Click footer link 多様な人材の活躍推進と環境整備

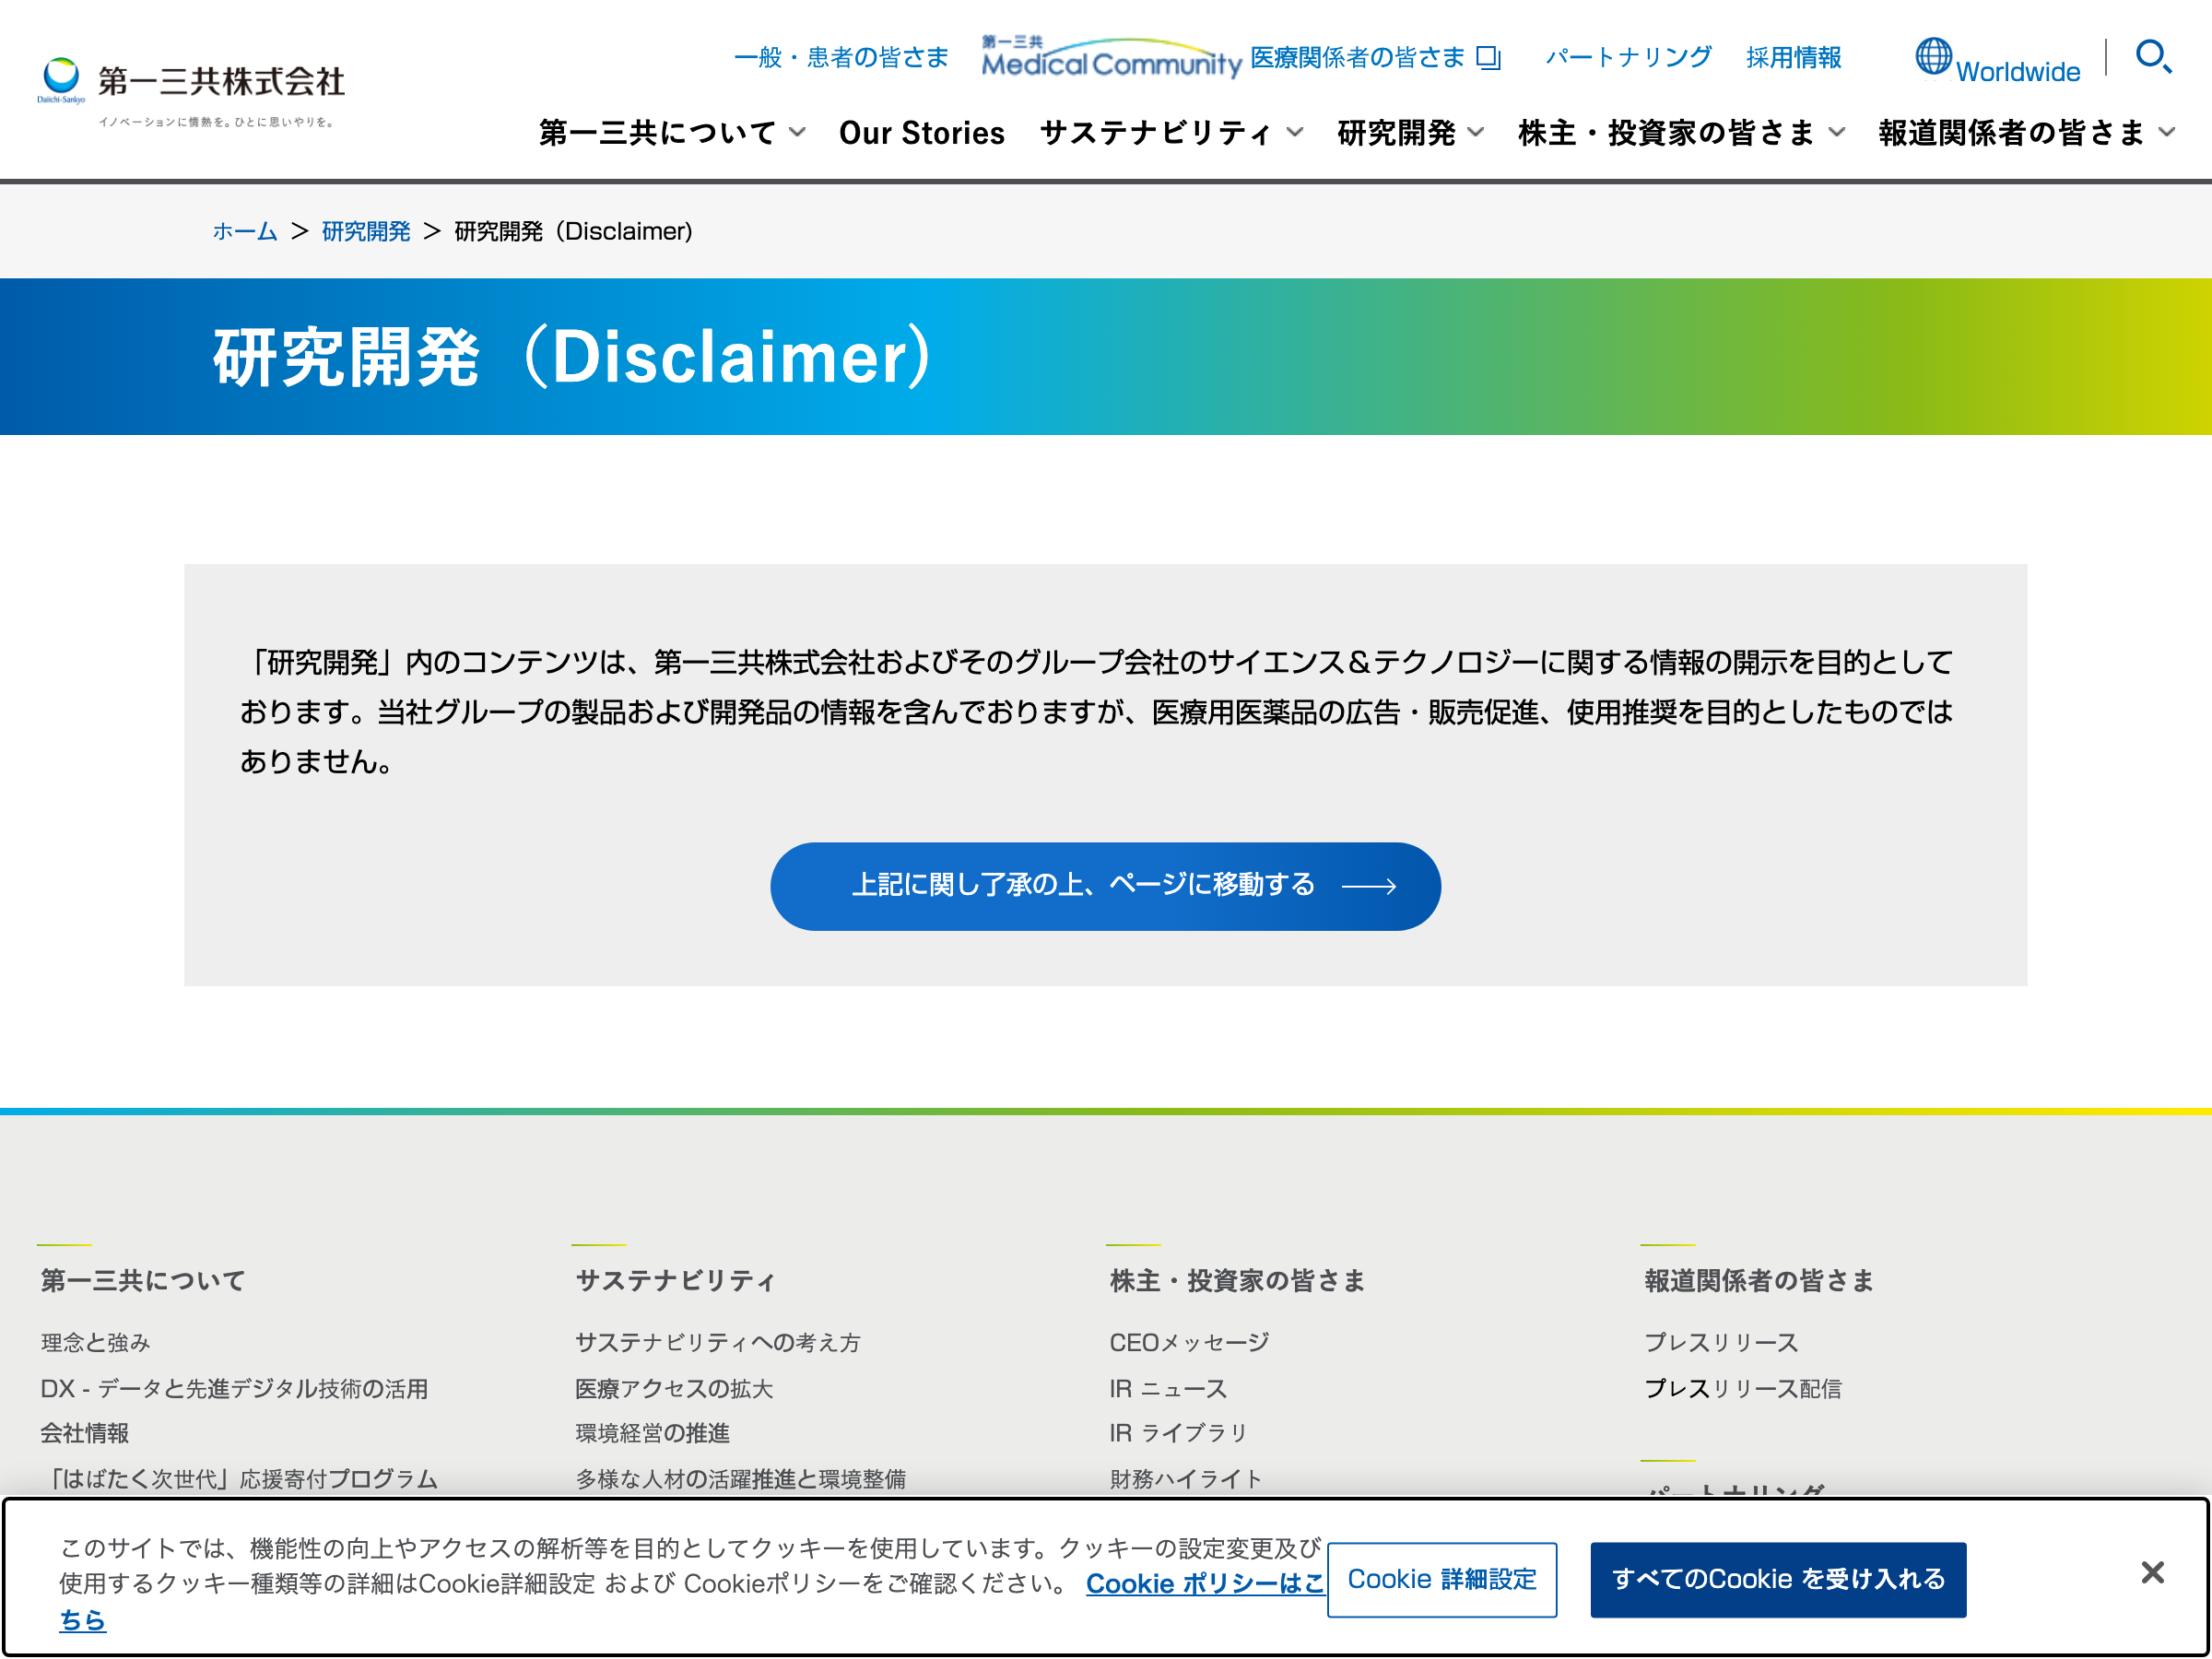pos(741,1478)
